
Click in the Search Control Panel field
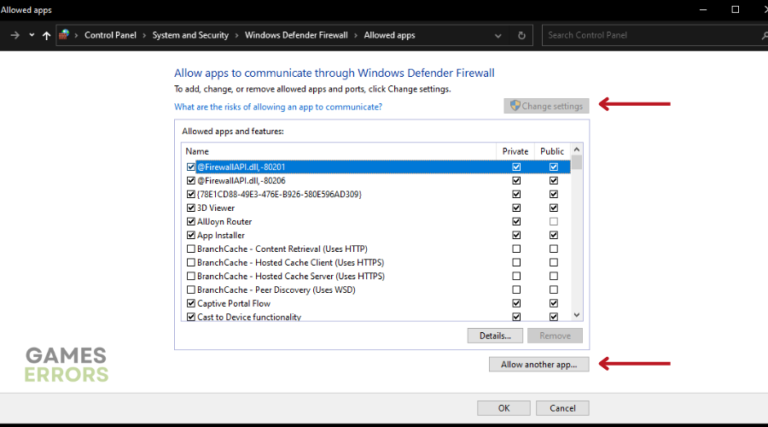point(645,35)
